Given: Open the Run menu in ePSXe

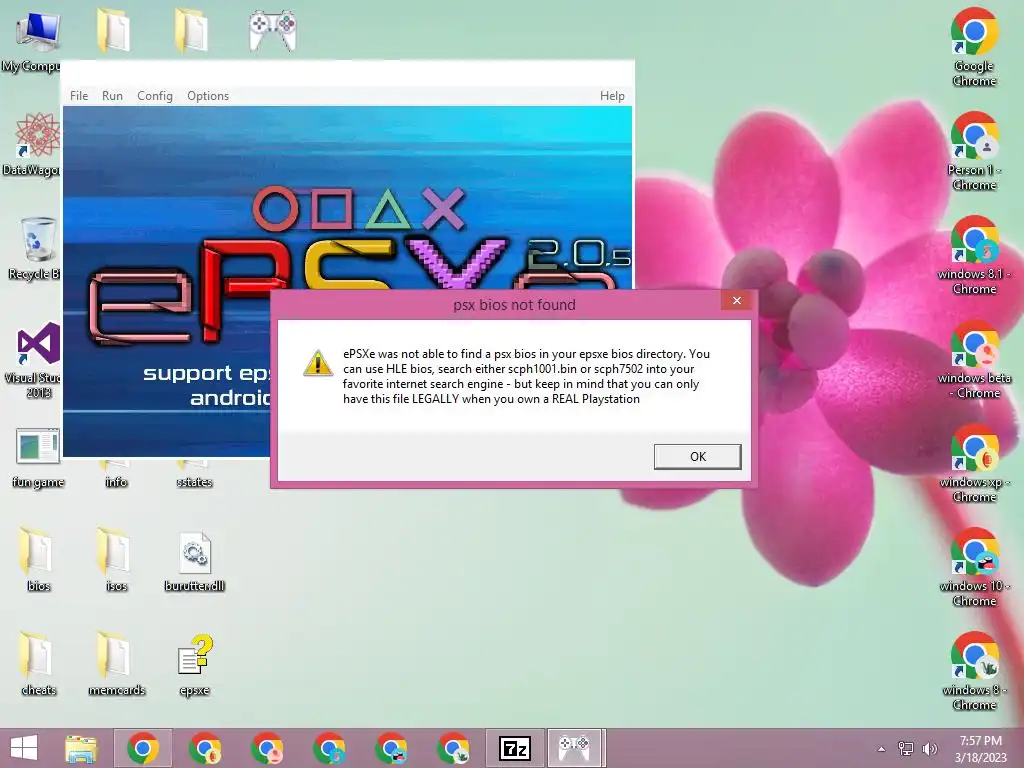Looking at the screenshot, I should click(x=112, y=96).
